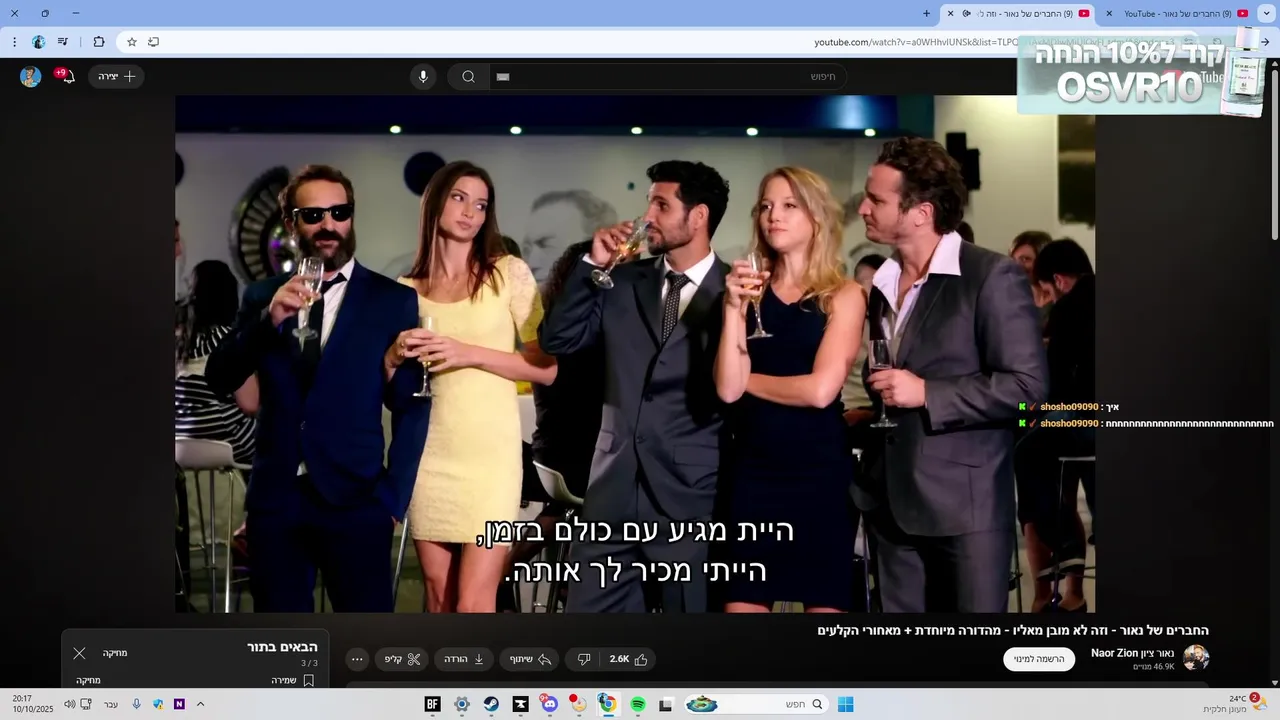This screenshot has height=720, width=1280.
Task: Like the video with 2.6K likes
Action: (628, 659)
